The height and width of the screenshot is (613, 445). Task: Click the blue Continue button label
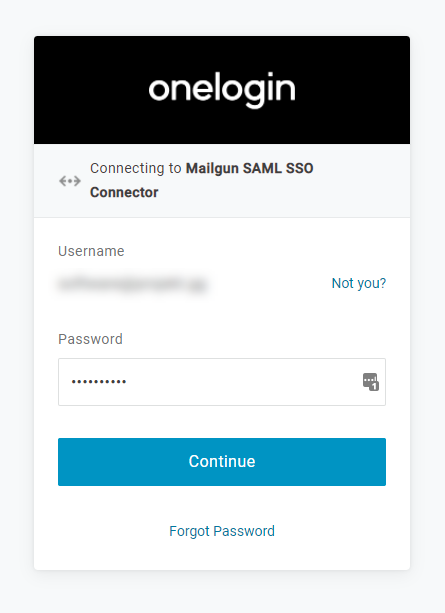pyautogui.click(x=222, y=462)
